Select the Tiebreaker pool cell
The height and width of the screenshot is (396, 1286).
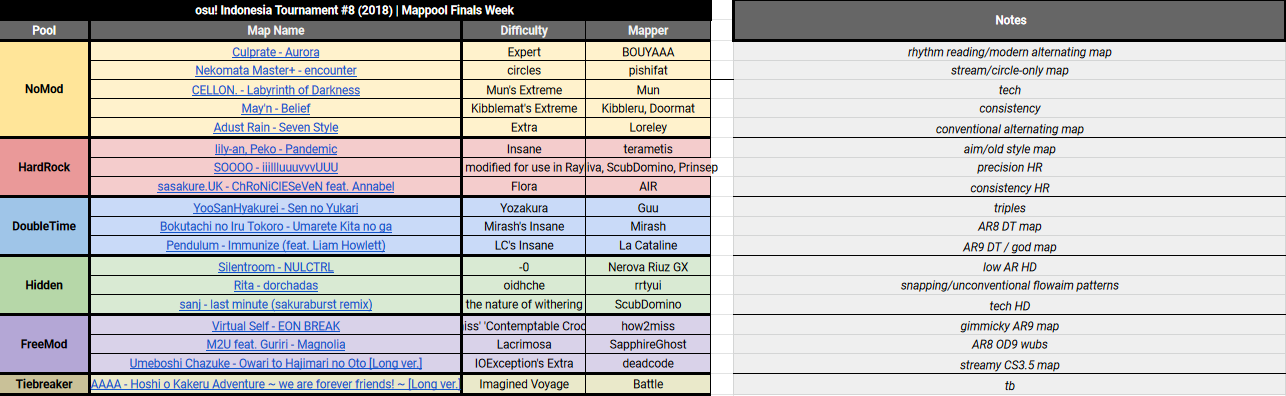click(44, 384)
